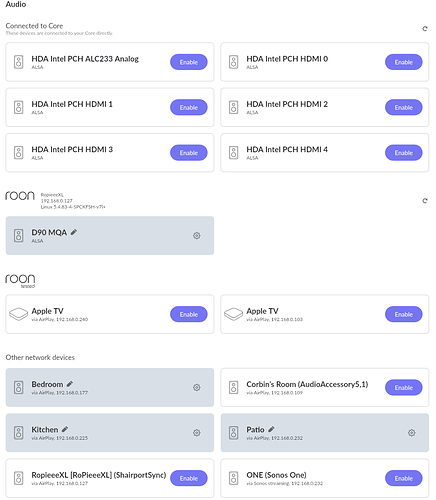
Task: Edit the D90 MQA zone name
Action: pyautogui.click(x=74, y=232)
